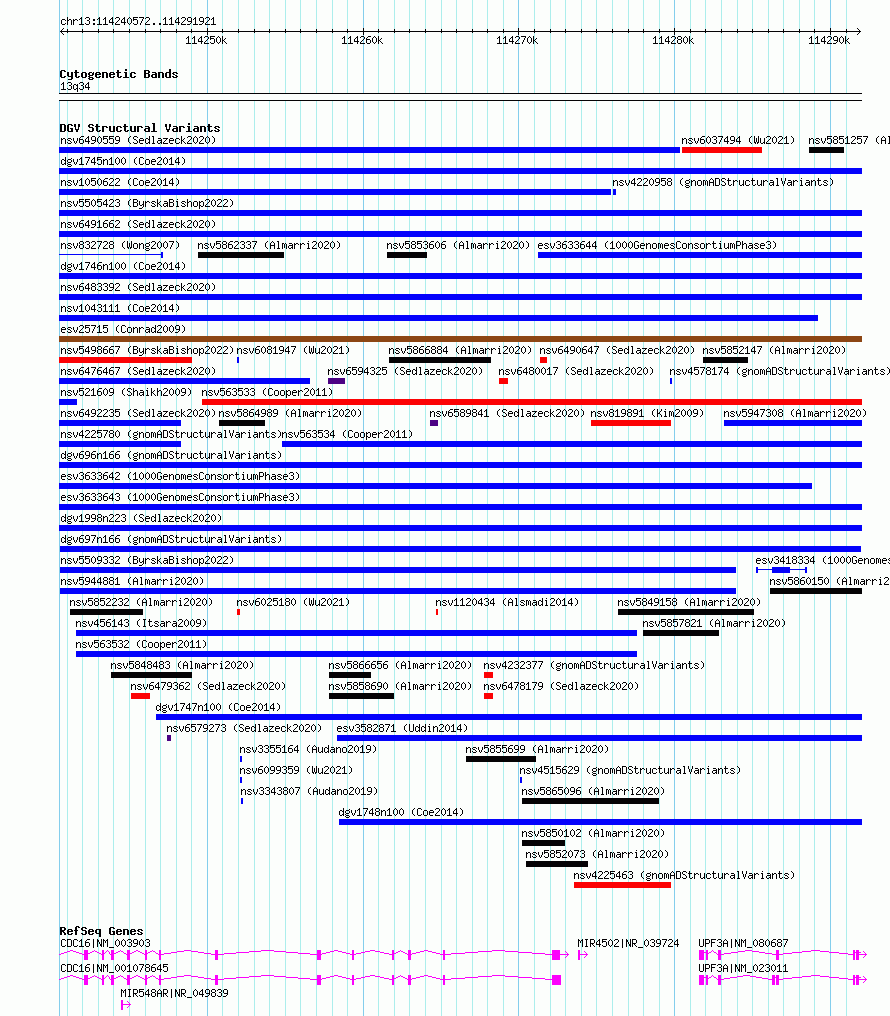
Task: Open CDC16|NM_003903 gene label
Action: coord(105,943)
